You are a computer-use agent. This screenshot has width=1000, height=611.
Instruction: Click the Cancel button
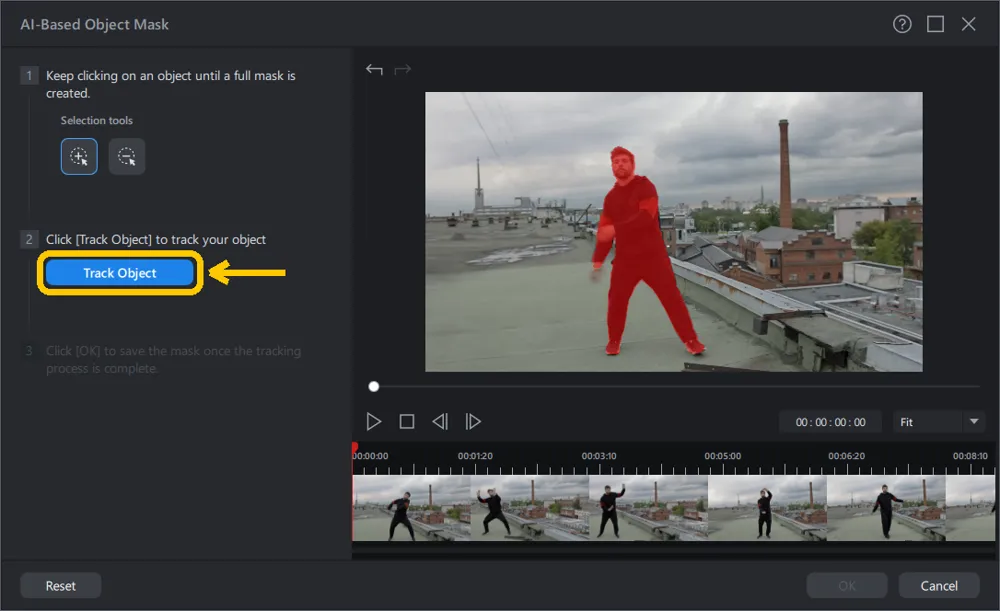(939, 585)
